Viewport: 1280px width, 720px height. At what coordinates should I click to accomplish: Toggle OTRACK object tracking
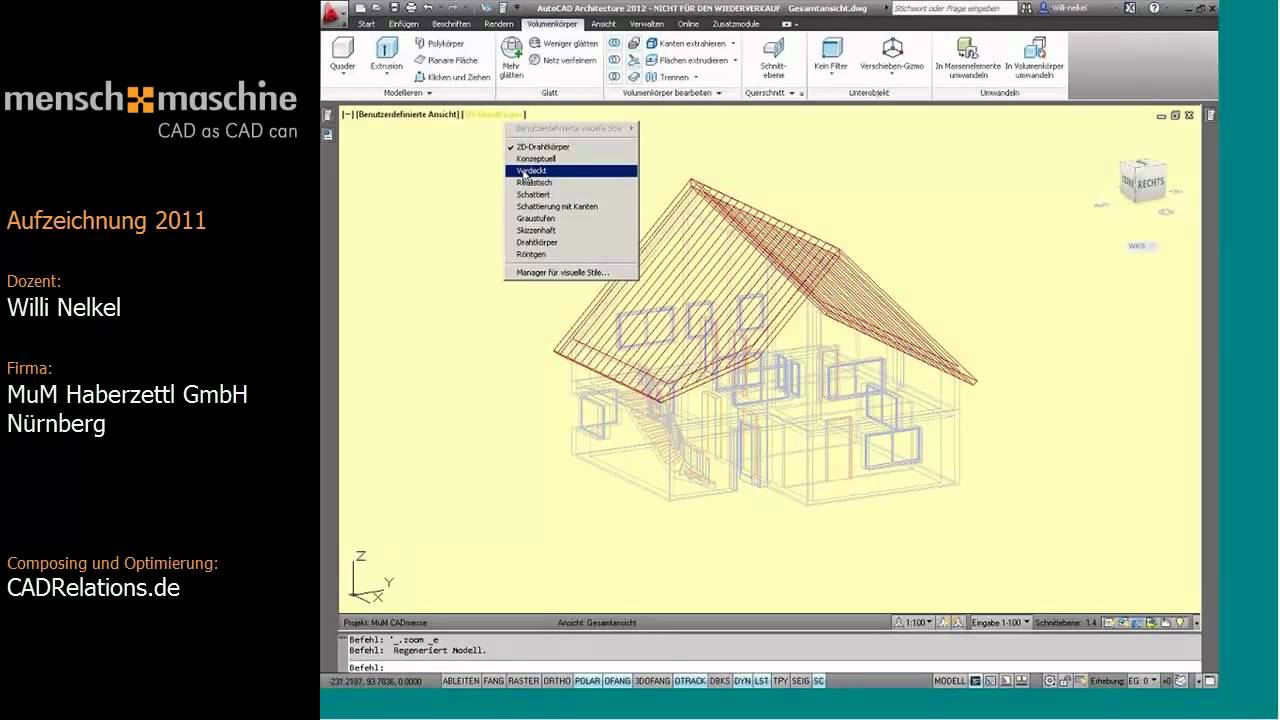pyautogui.click(x=690, y=681)
